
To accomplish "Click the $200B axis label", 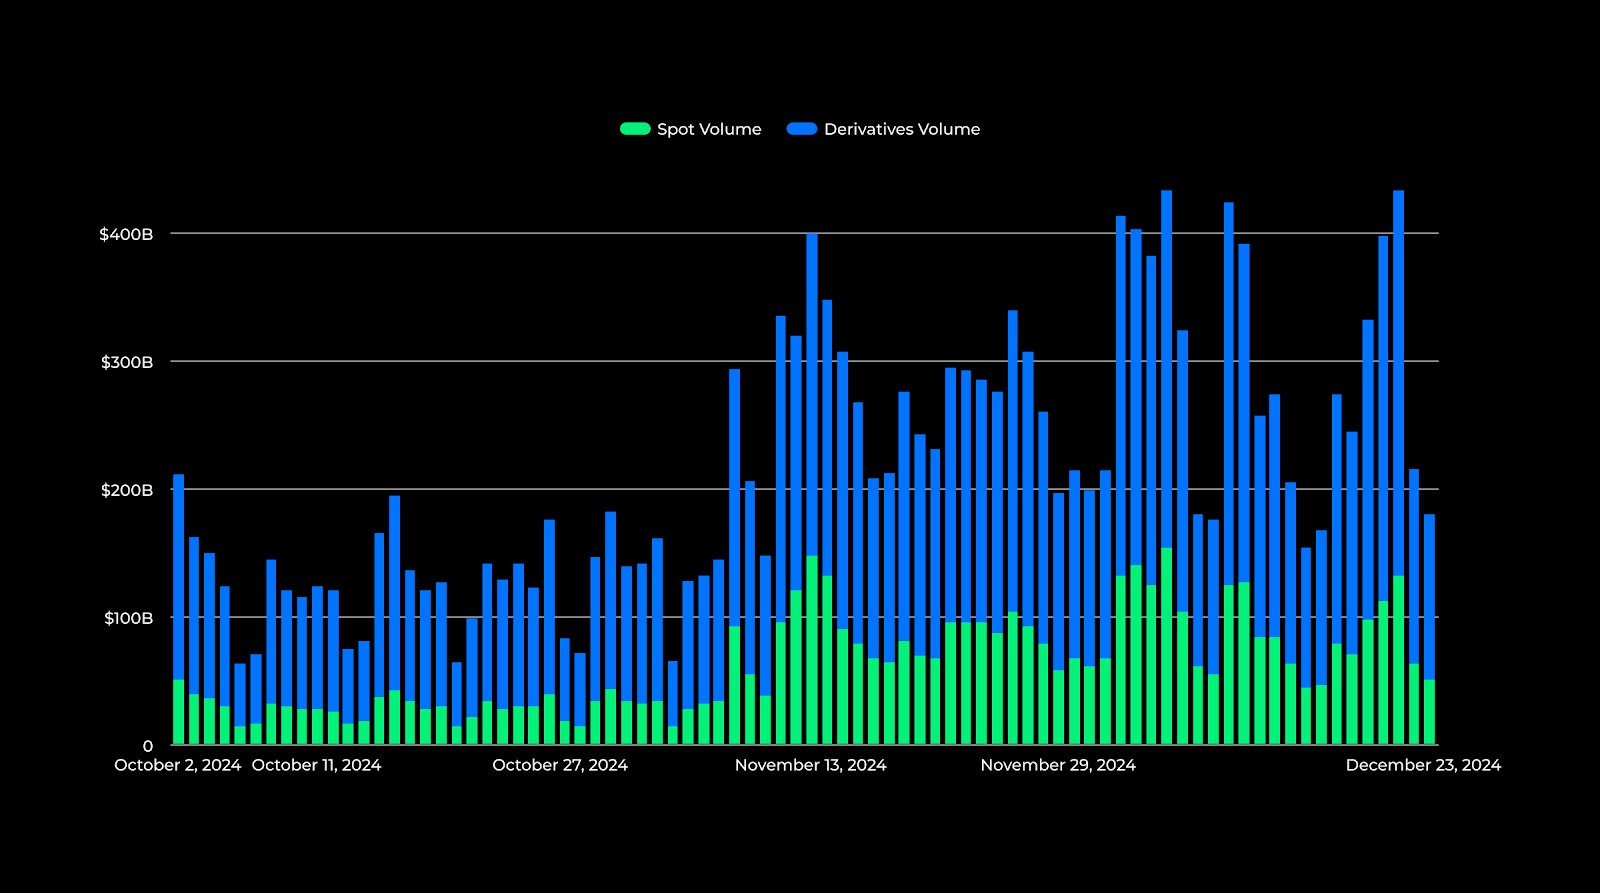I will [127, 490].
